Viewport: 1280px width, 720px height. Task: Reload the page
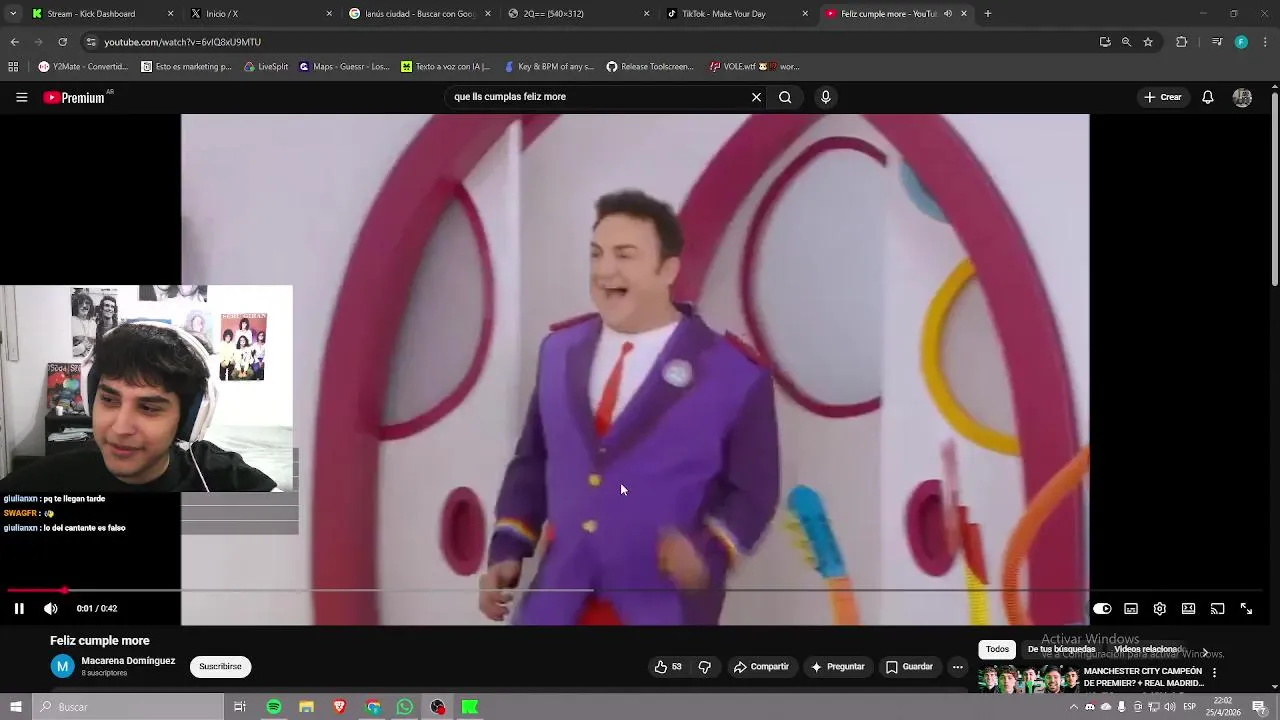pos(63,42)
